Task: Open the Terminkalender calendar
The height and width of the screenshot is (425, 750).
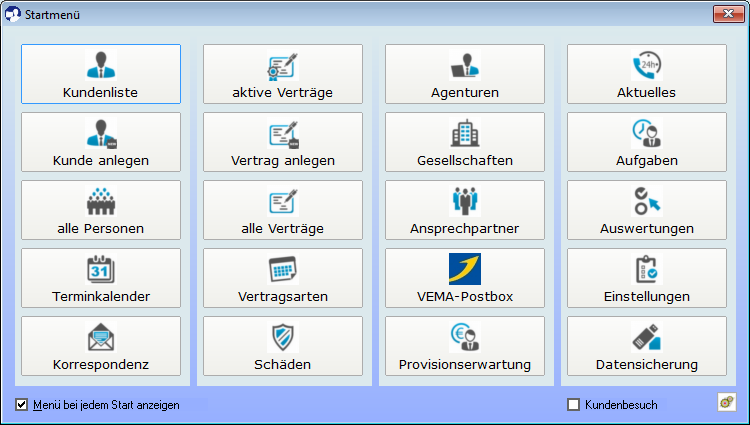Action: (101, 278)
